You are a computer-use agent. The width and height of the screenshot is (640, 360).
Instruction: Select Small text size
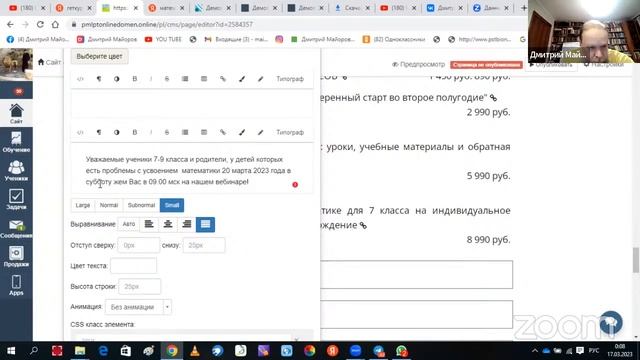(172, 205)
